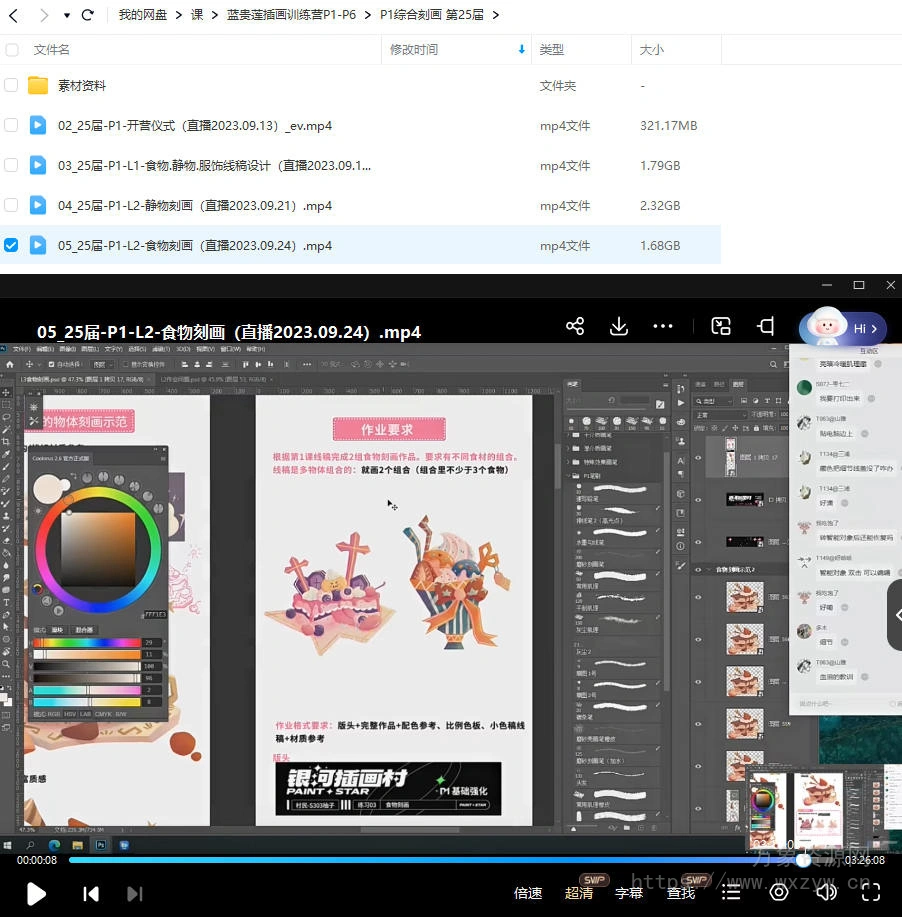
Task: Click the video progress bar handle
Action: pyautogui.click(x=803, y=860)
